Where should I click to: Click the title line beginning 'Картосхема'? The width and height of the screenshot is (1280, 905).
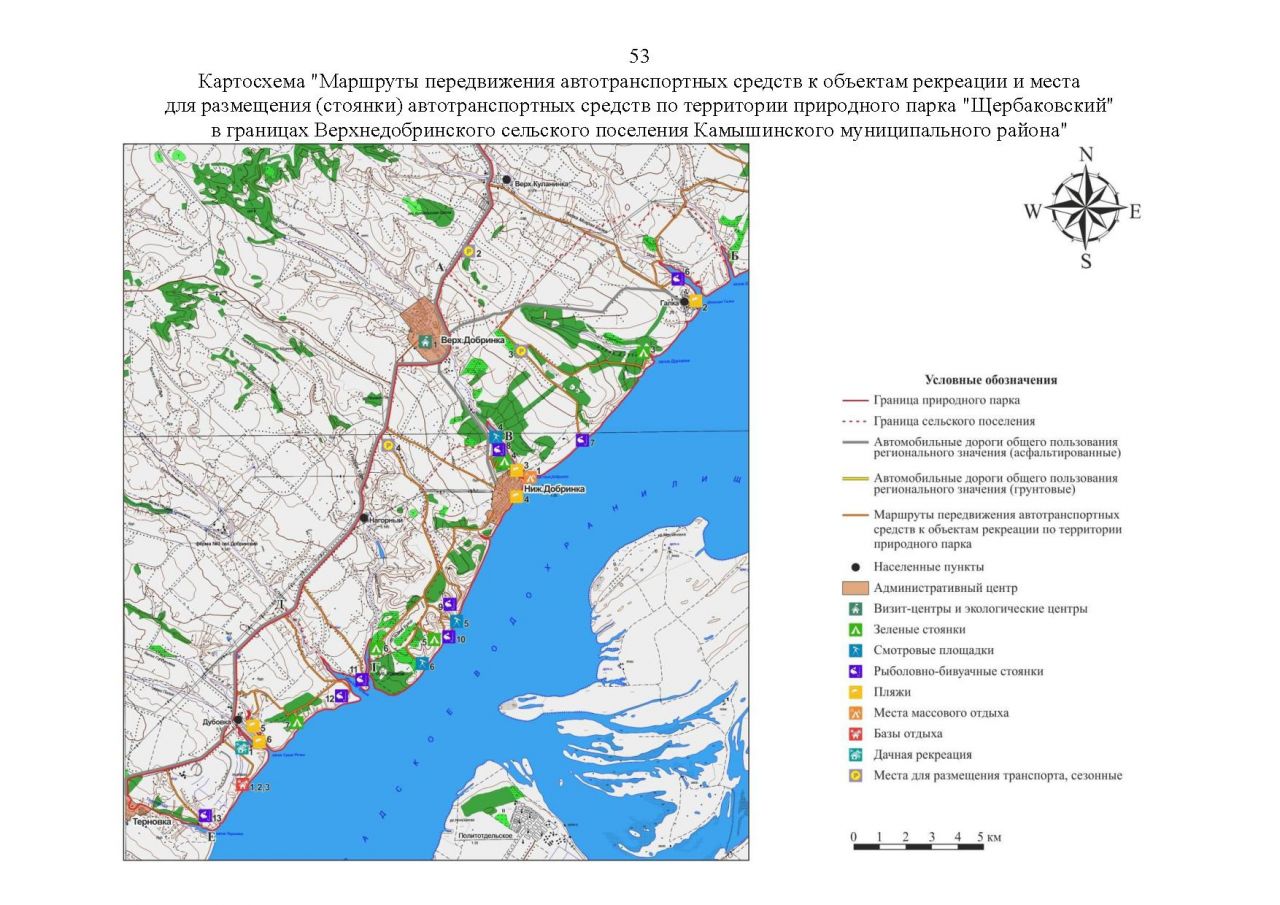tap(639, 80)
